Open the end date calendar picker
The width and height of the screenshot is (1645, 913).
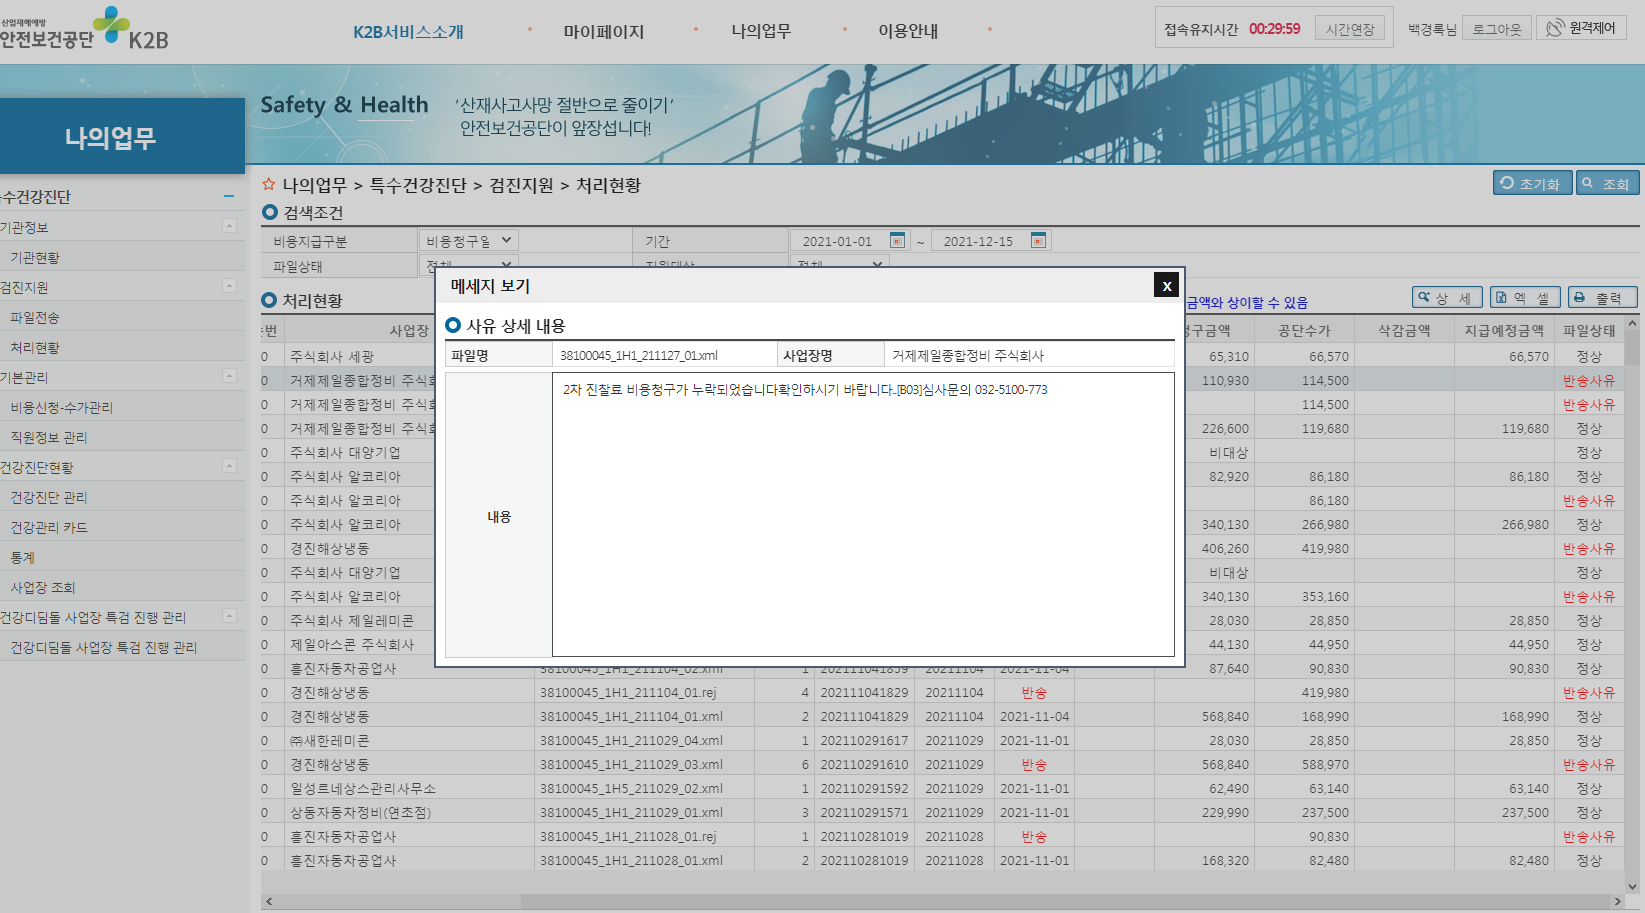point(1038,240)
